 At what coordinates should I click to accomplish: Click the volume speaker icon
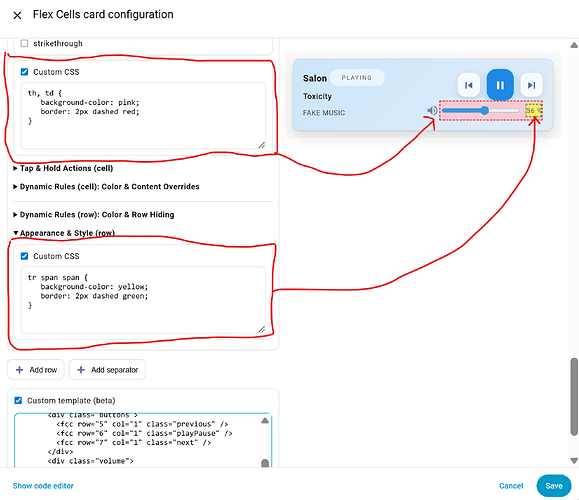[x=432, y=110]
